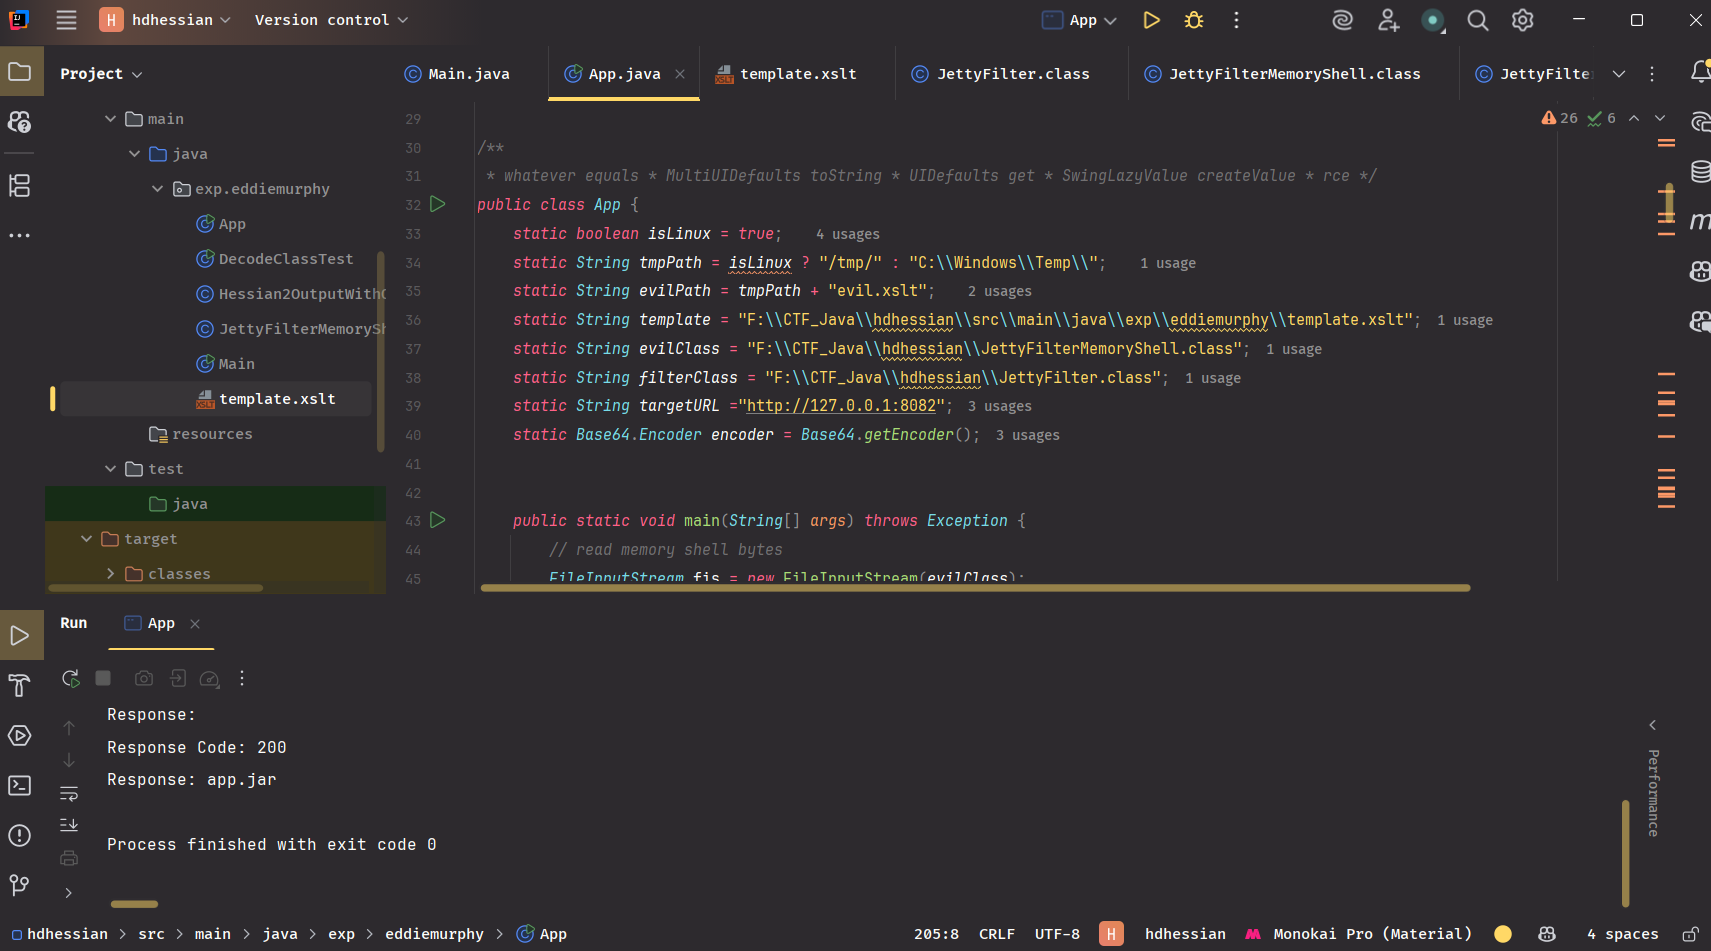This screenshot has width=1711, height=951.
Task: Click the thread dump camera icon
Action: tap(144, 679)
